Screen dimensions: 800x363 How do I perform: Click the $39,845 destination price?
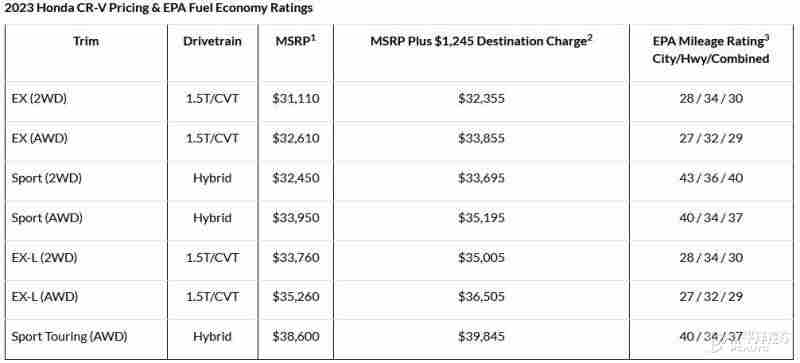[481, 337]
